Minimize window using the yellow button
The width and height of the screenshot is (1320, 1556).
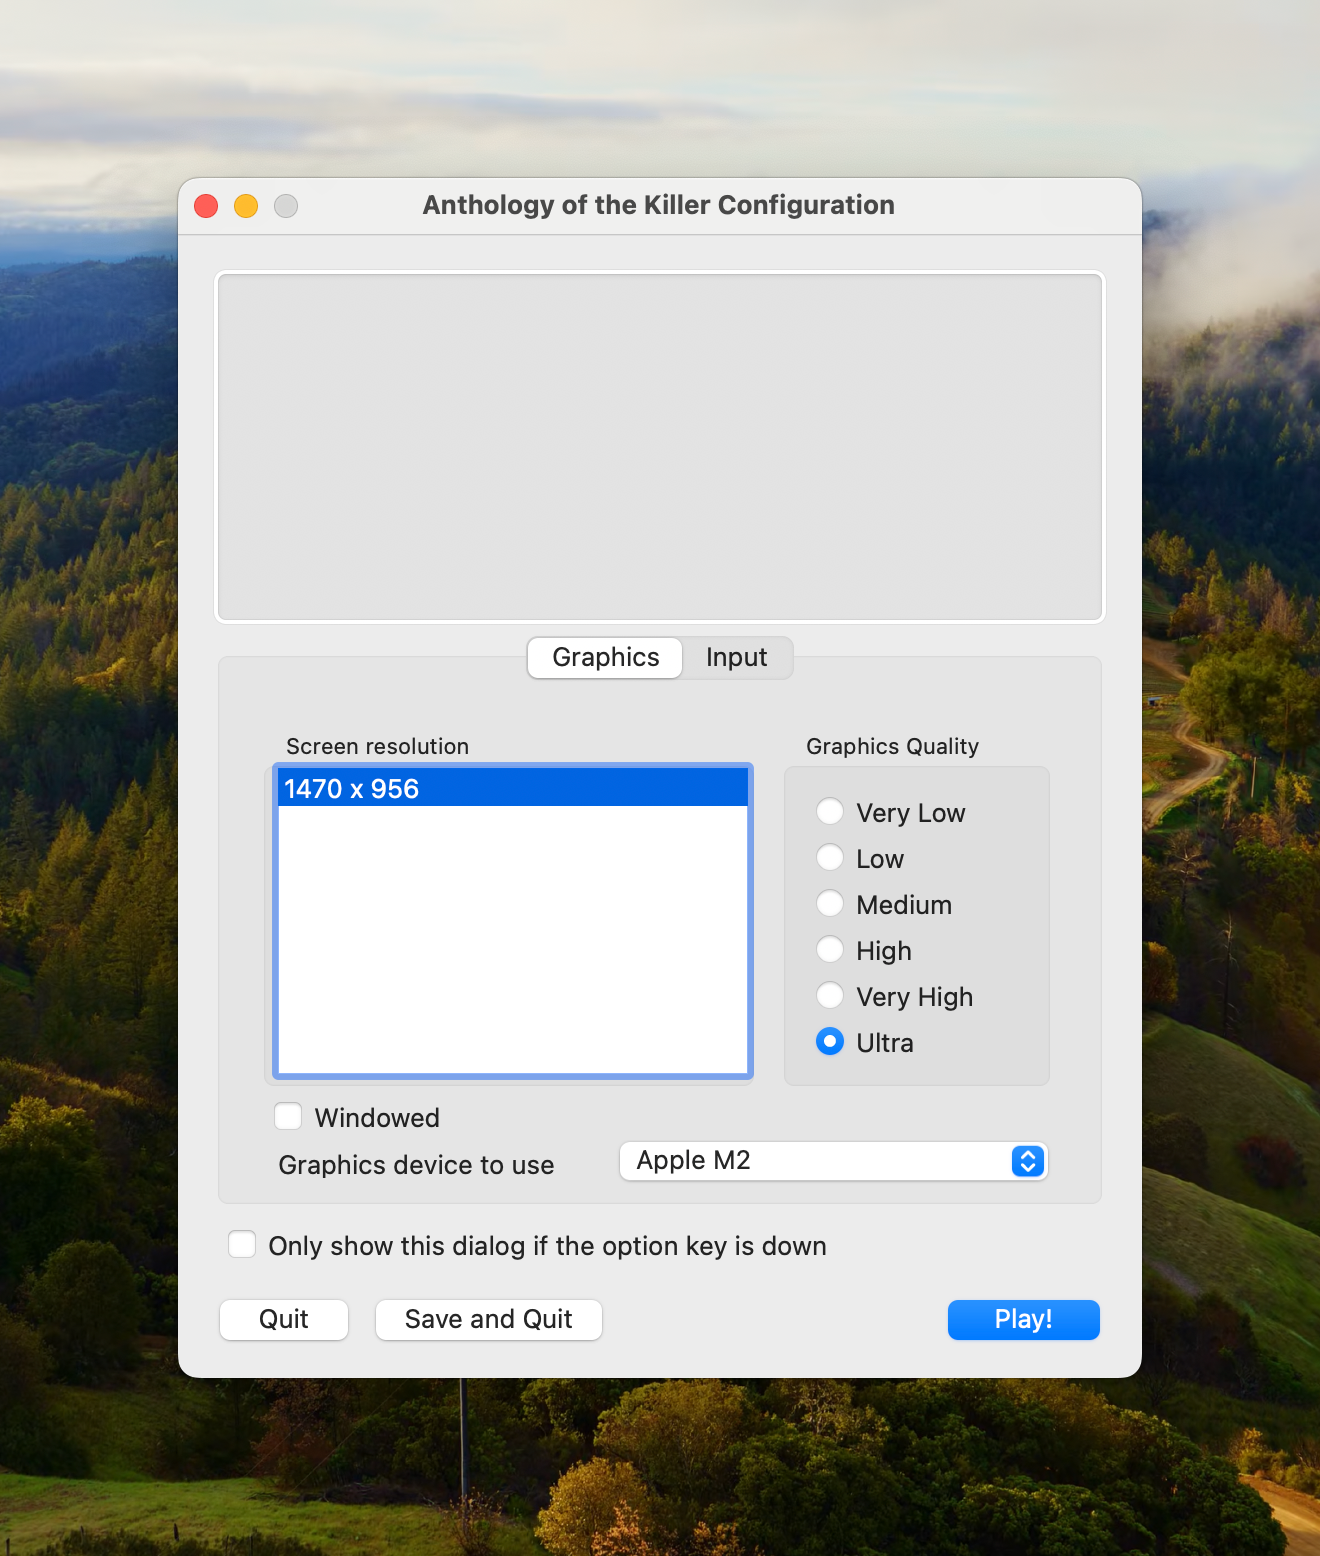246,206
